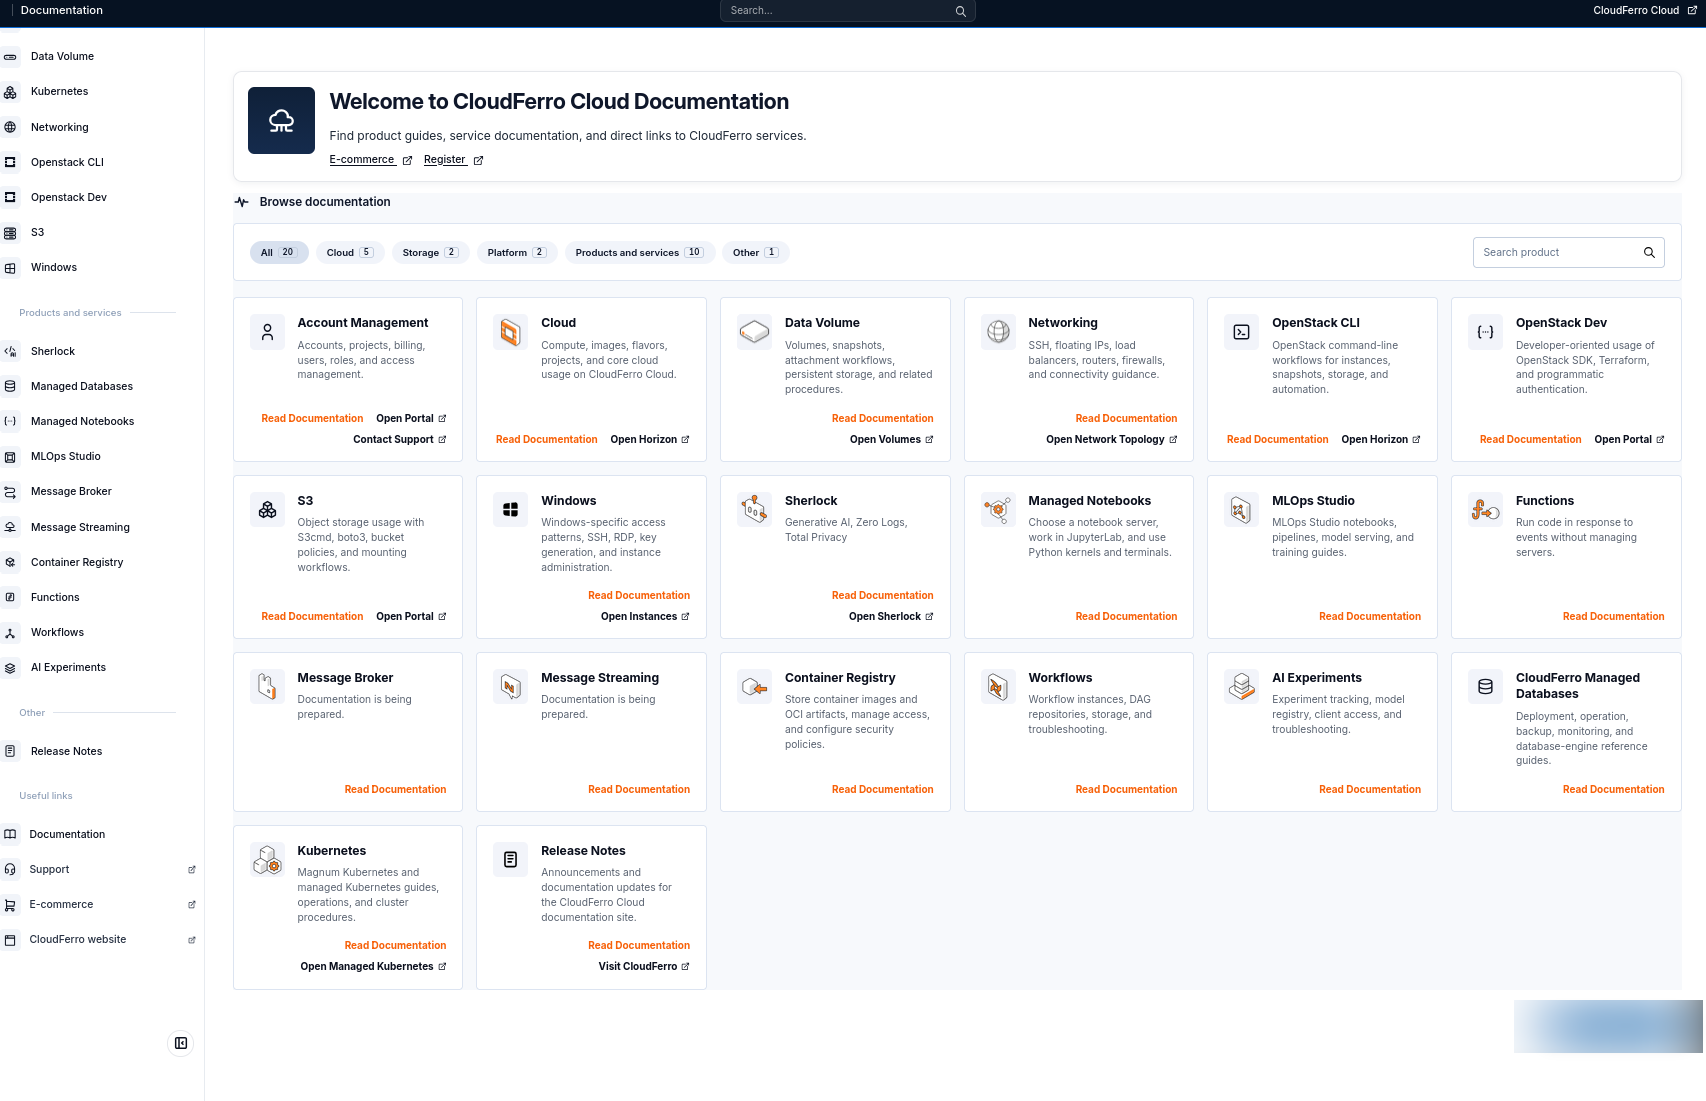Click the Functions card icon
Image resolution: width=1706 pixels, height=1101 pixels.
point(1485,510)
